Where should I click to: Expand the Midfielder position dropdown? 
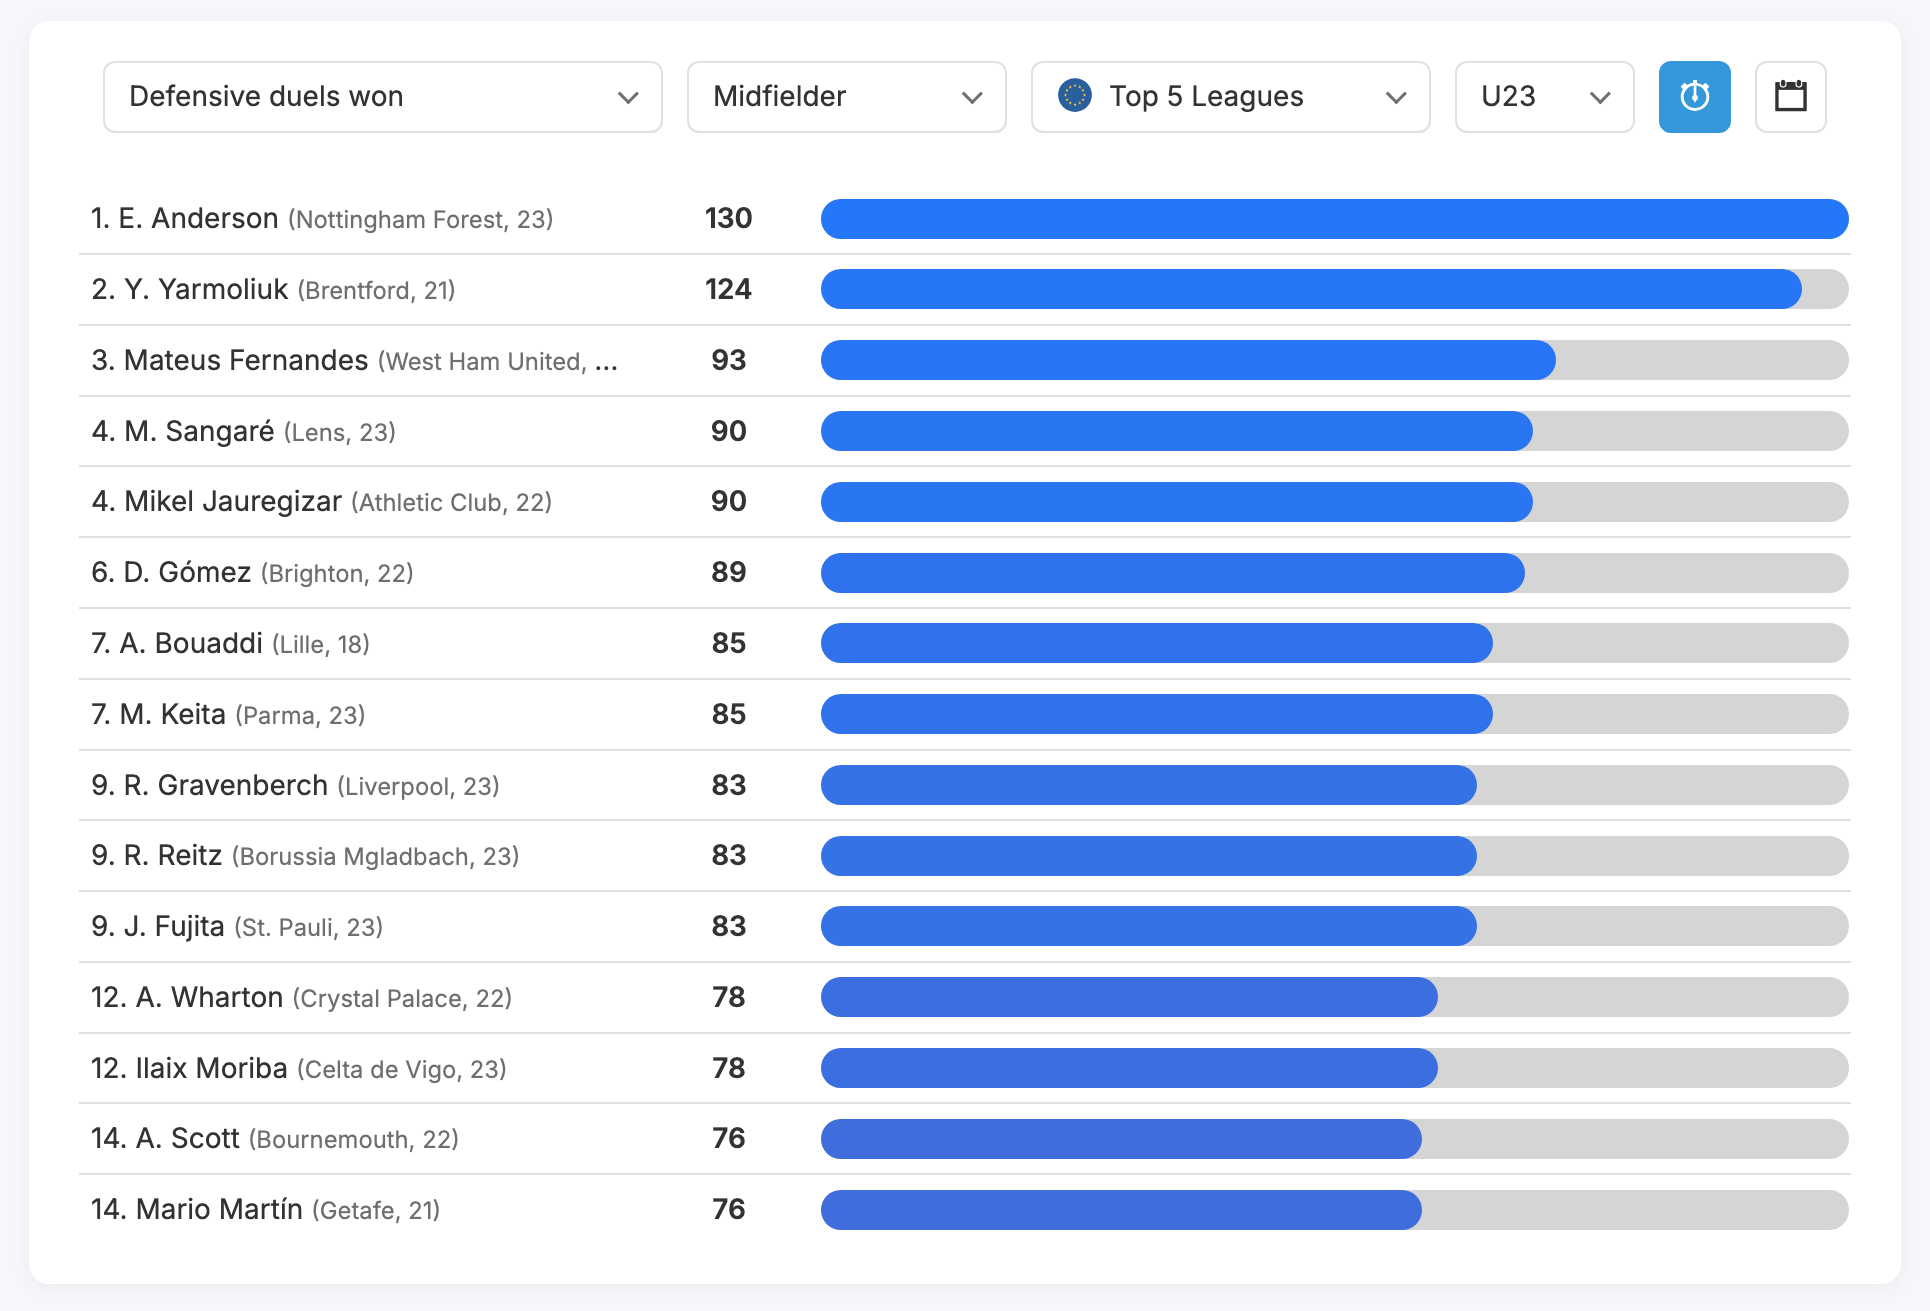coord(846,97)
